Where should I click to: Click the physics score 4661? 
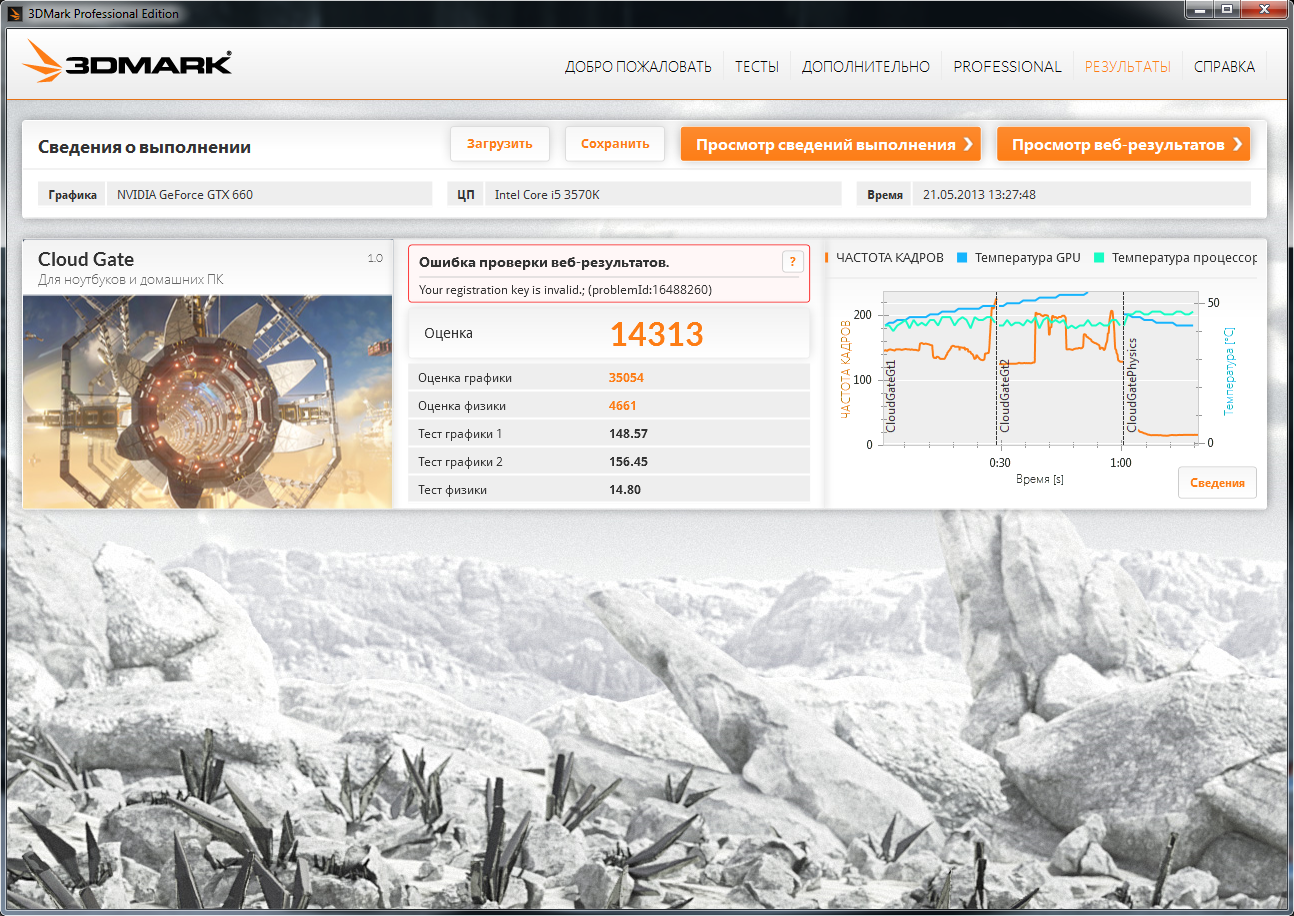coord(622,406)
